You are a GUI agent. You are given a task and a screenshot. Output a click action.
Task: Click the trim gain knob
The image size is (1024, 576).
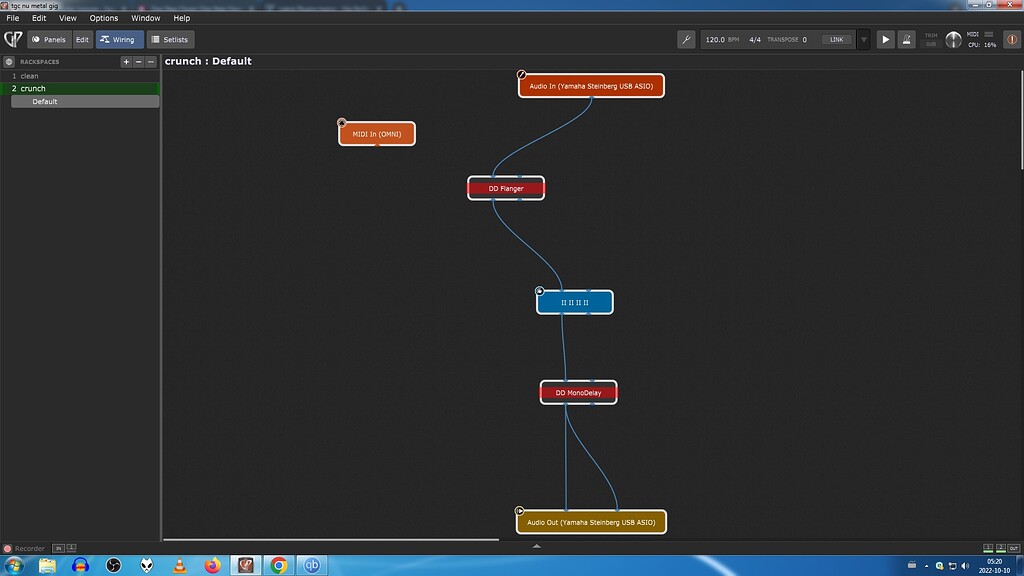pyautogui.click(x=953, y=40)
